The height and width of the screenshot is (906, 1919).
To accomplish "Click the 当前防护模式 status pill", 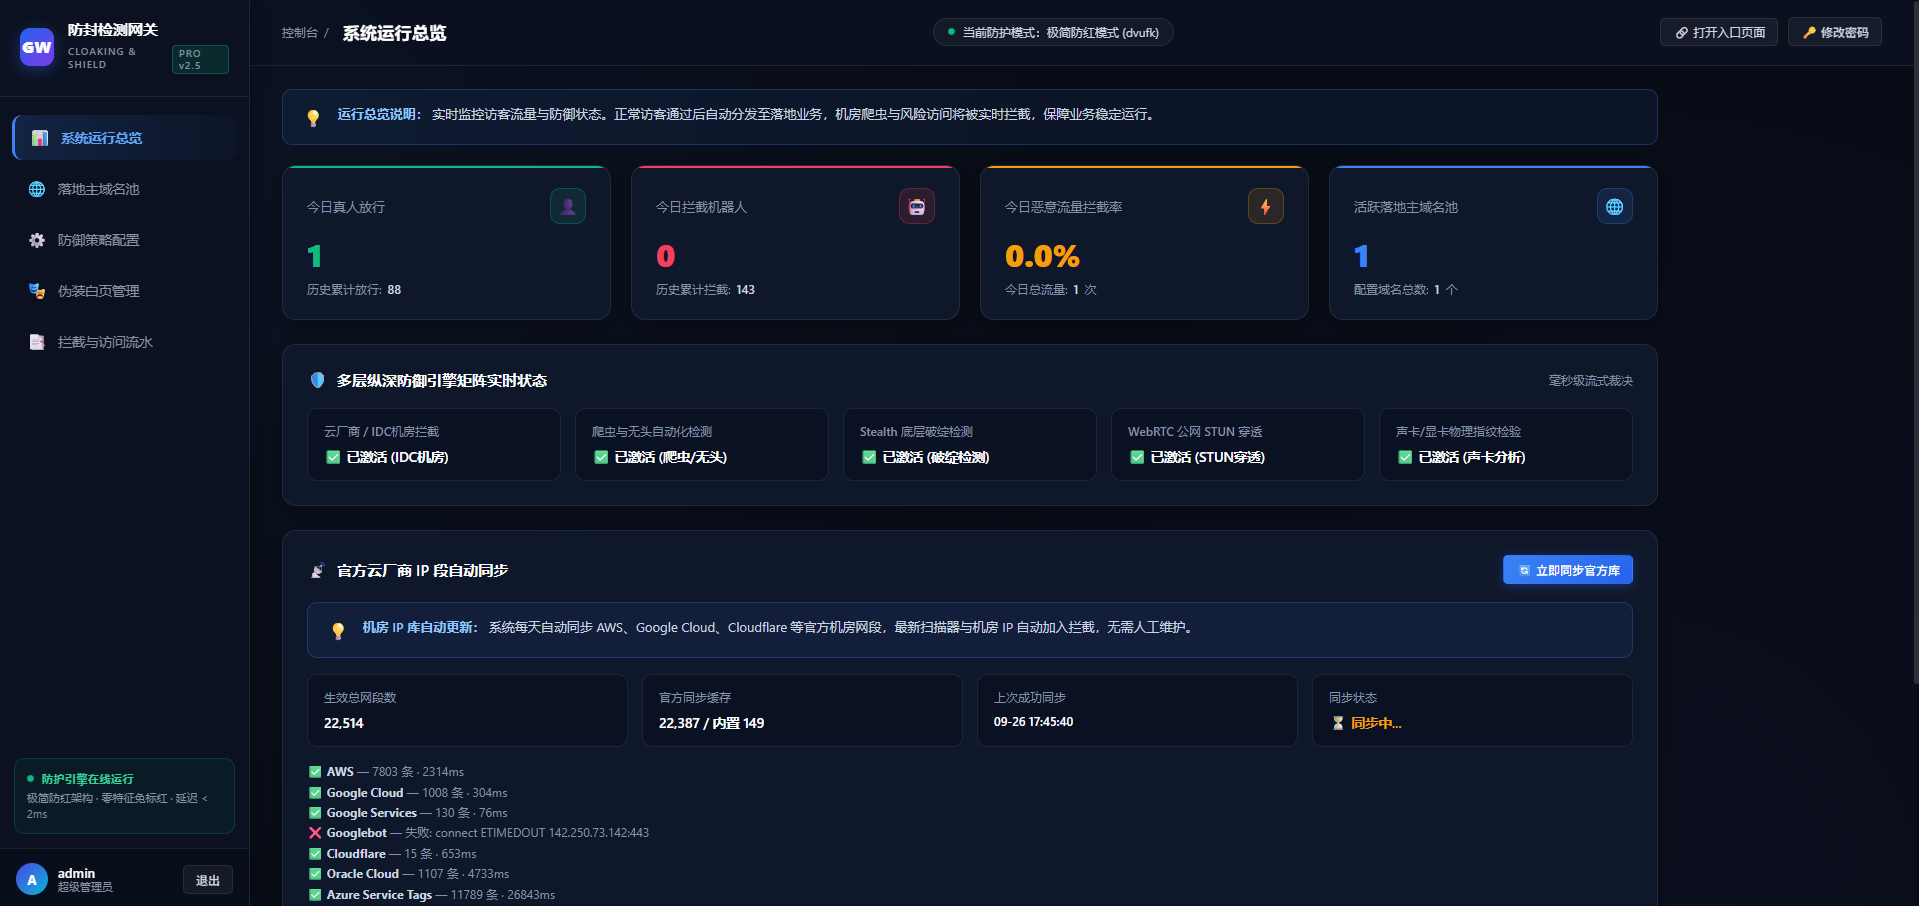I will pos(1053,32).
